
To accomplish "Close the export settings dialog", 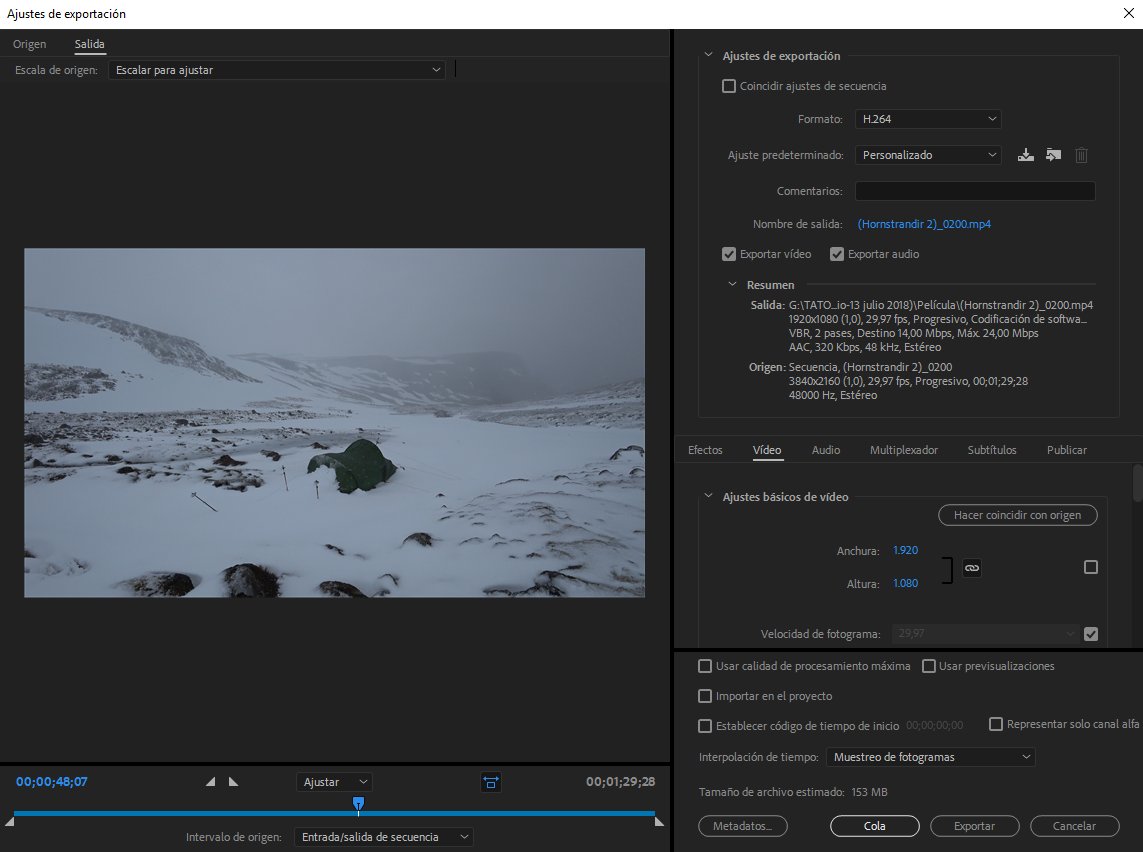I will coord(1128,13).
